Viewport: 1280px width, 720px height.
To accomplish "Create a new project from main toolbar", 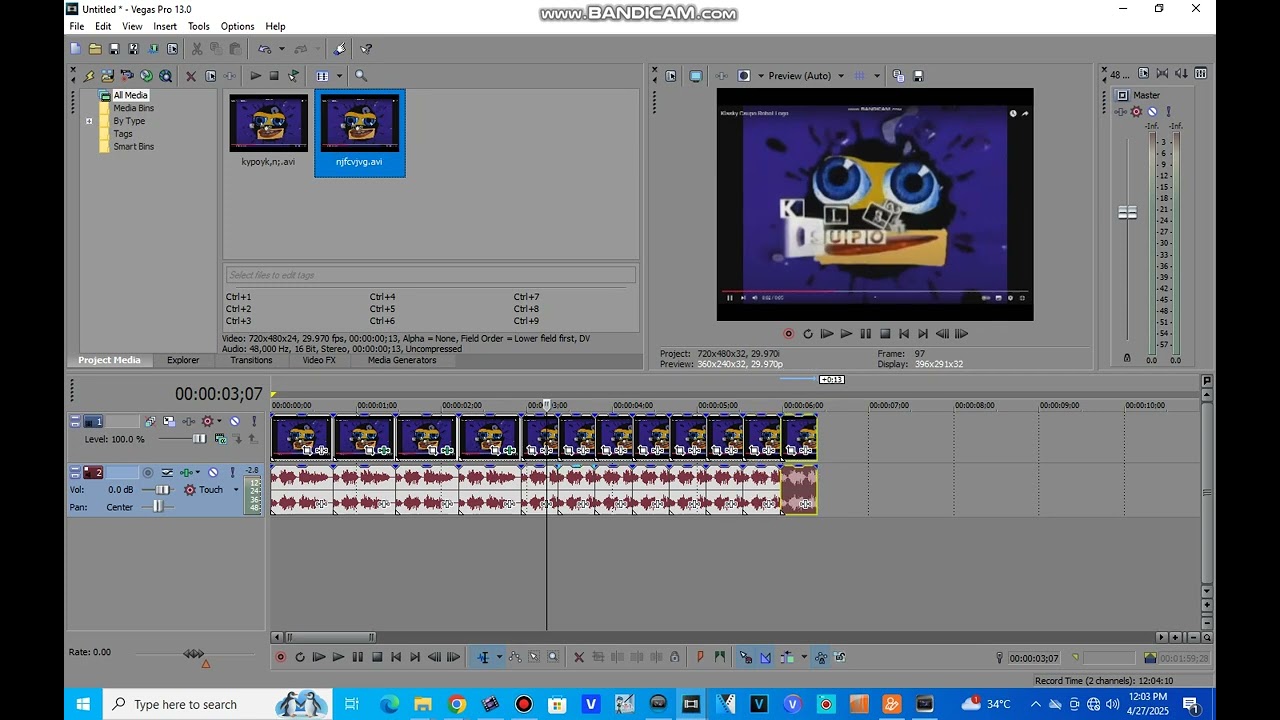I will point(75,49).
